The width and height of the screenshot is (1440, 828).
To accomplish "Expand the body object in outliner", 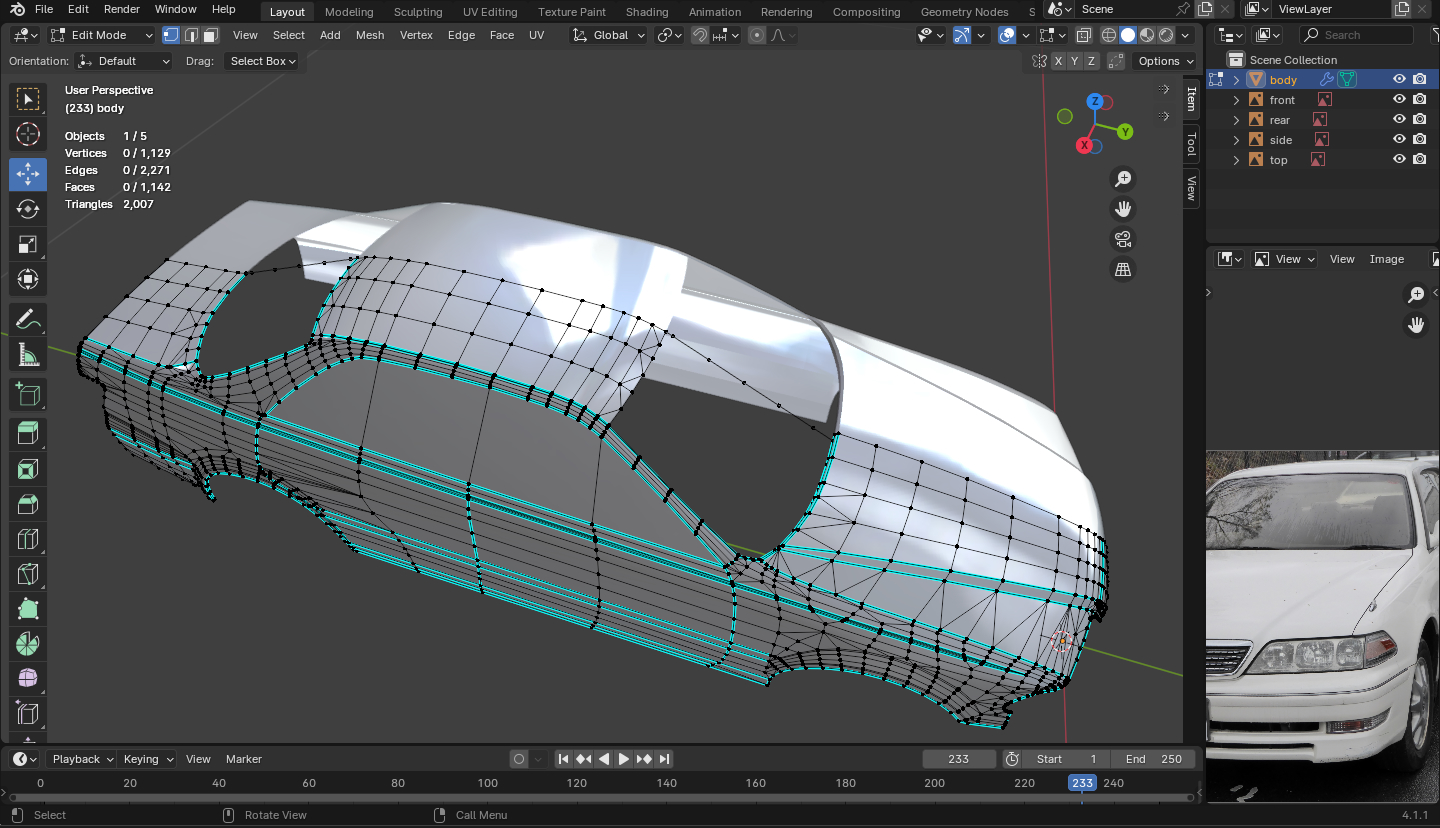I will (x=1236, y=80).
